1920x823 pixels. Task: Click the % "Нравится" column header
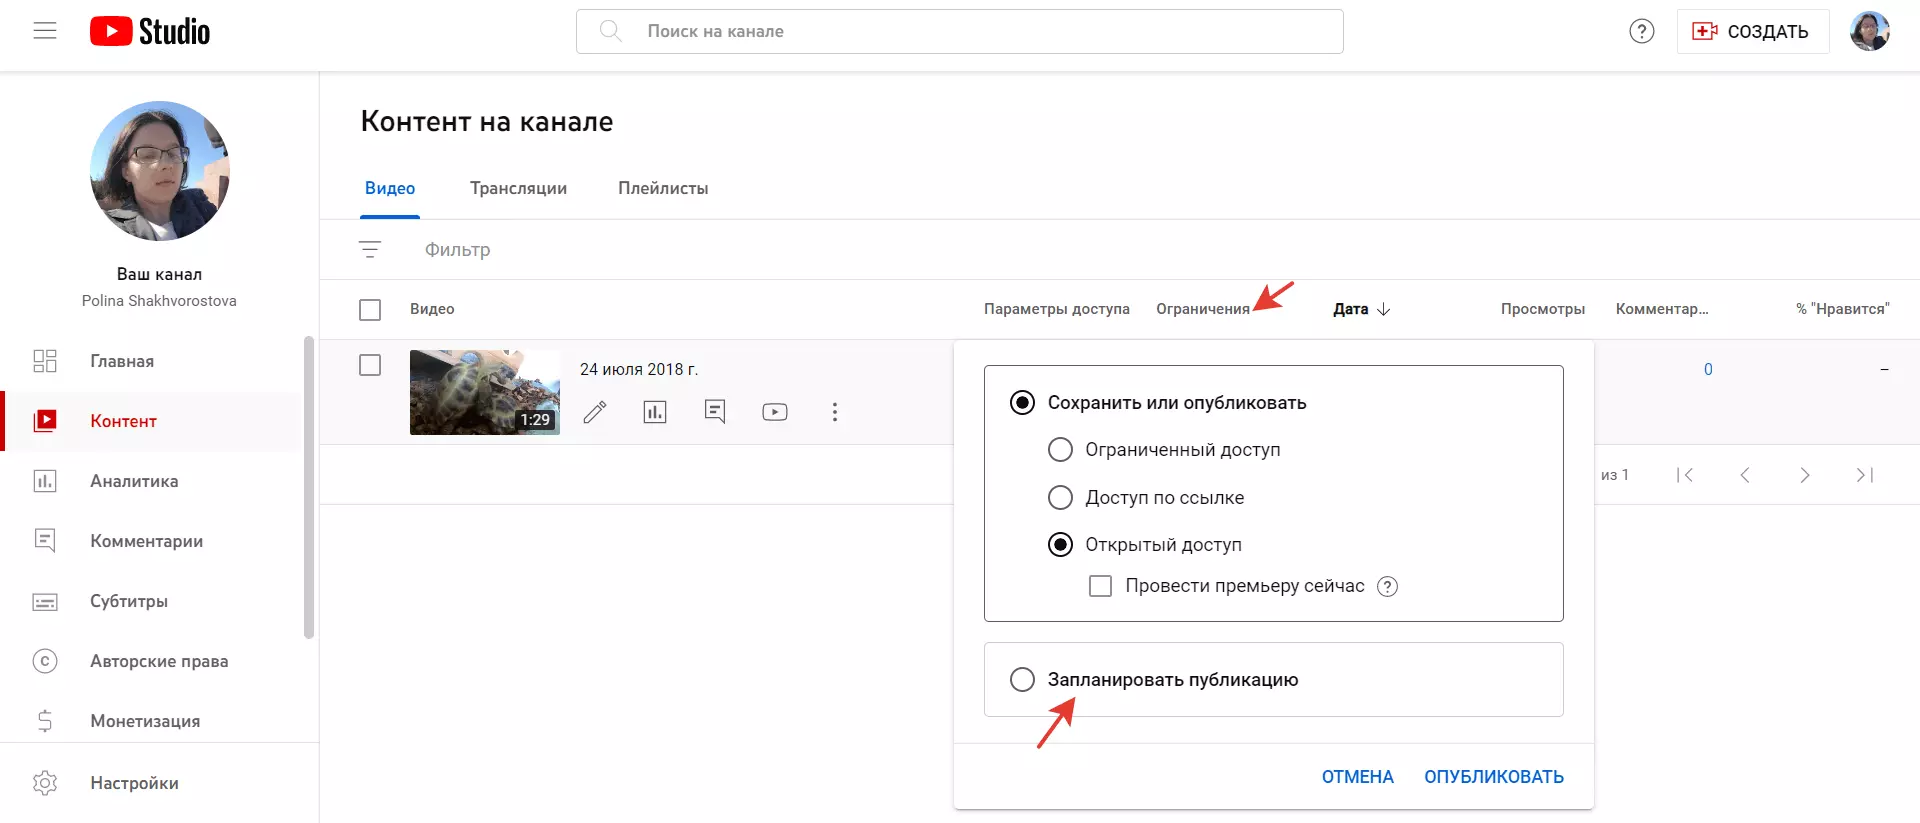pos(1842,309)
